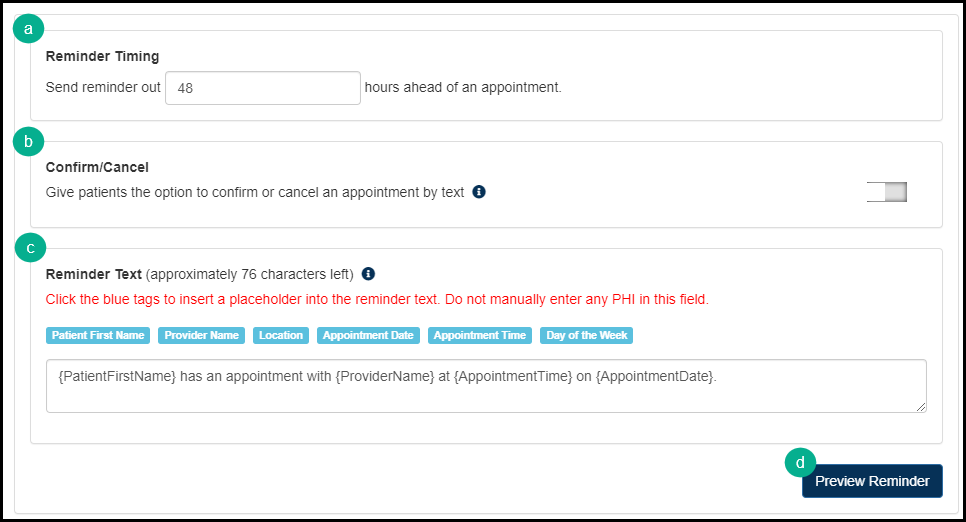Screen dimensions: 966x522
Task: Add the Appointment Time placeholder tag
Action: (480, 336)
